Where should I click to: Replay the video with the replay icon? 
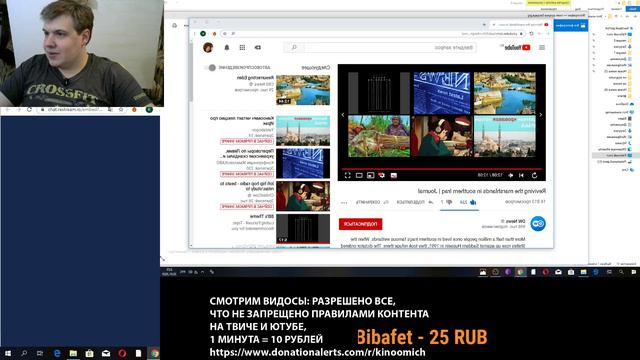534,176
